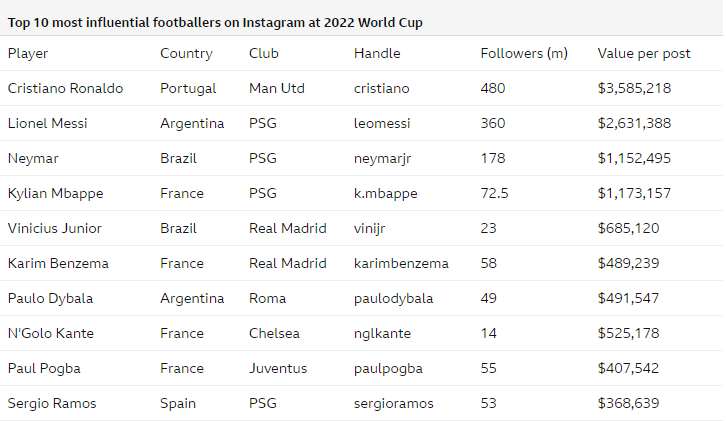The image size is (726, 421).
Task: Click the Player column header
Action: pos(28,54)
